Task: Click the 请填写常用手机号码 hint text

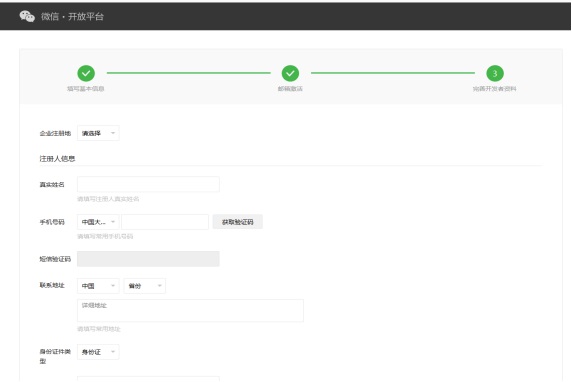Action: click(x=105, y=236)
